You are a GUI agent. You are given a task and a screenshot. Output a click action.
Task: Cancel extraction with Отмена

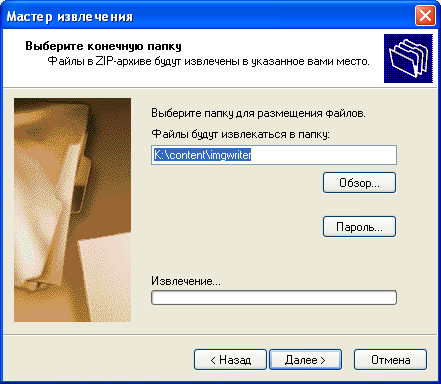coord(390,360)
